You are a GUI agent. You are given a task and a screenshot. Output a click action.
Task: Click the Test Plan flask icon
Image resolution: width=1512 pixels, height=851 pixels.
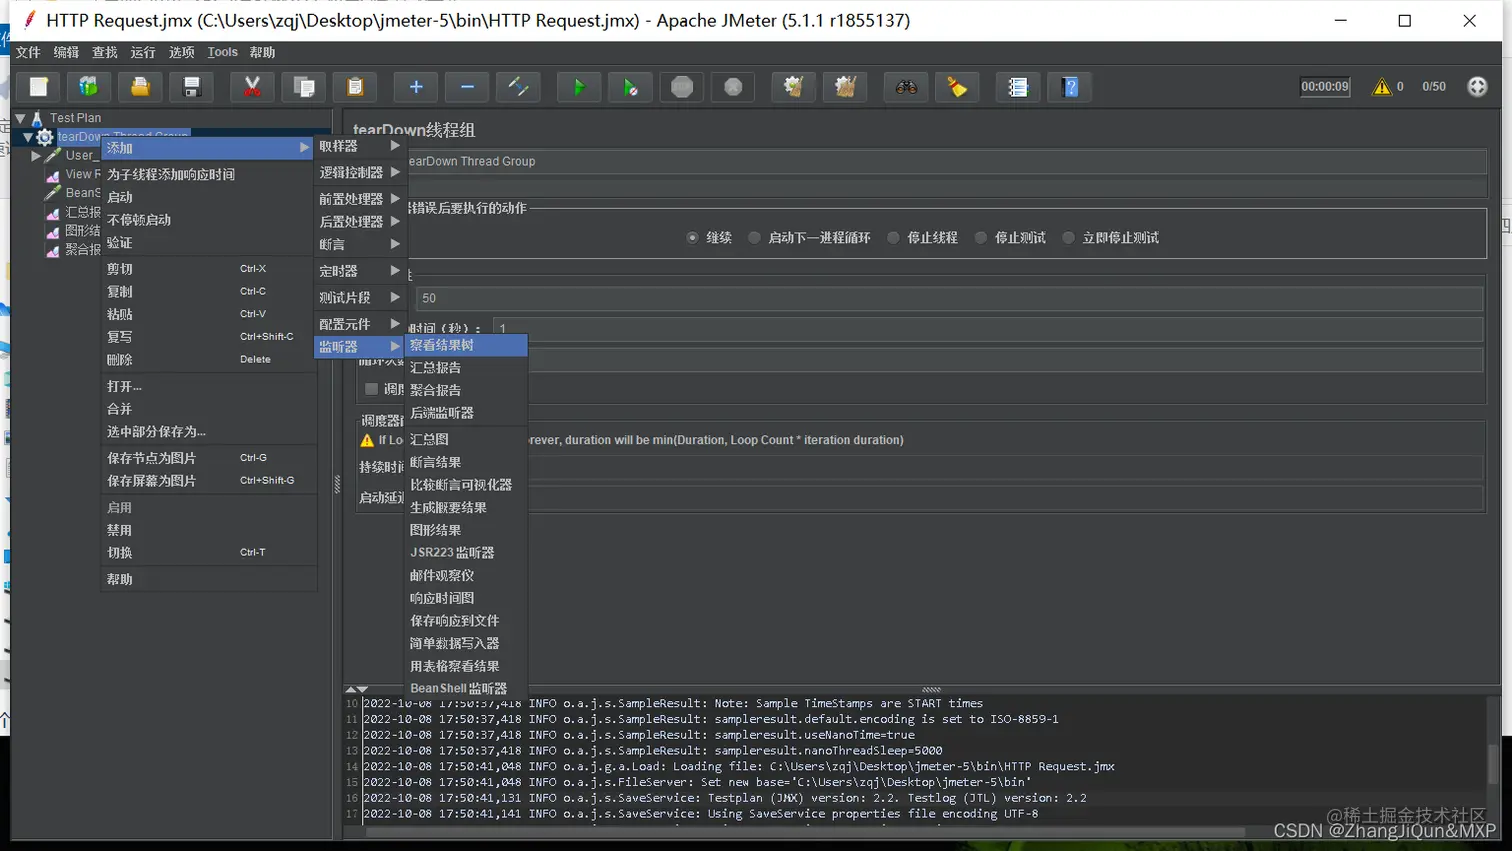tap(37, 118)
